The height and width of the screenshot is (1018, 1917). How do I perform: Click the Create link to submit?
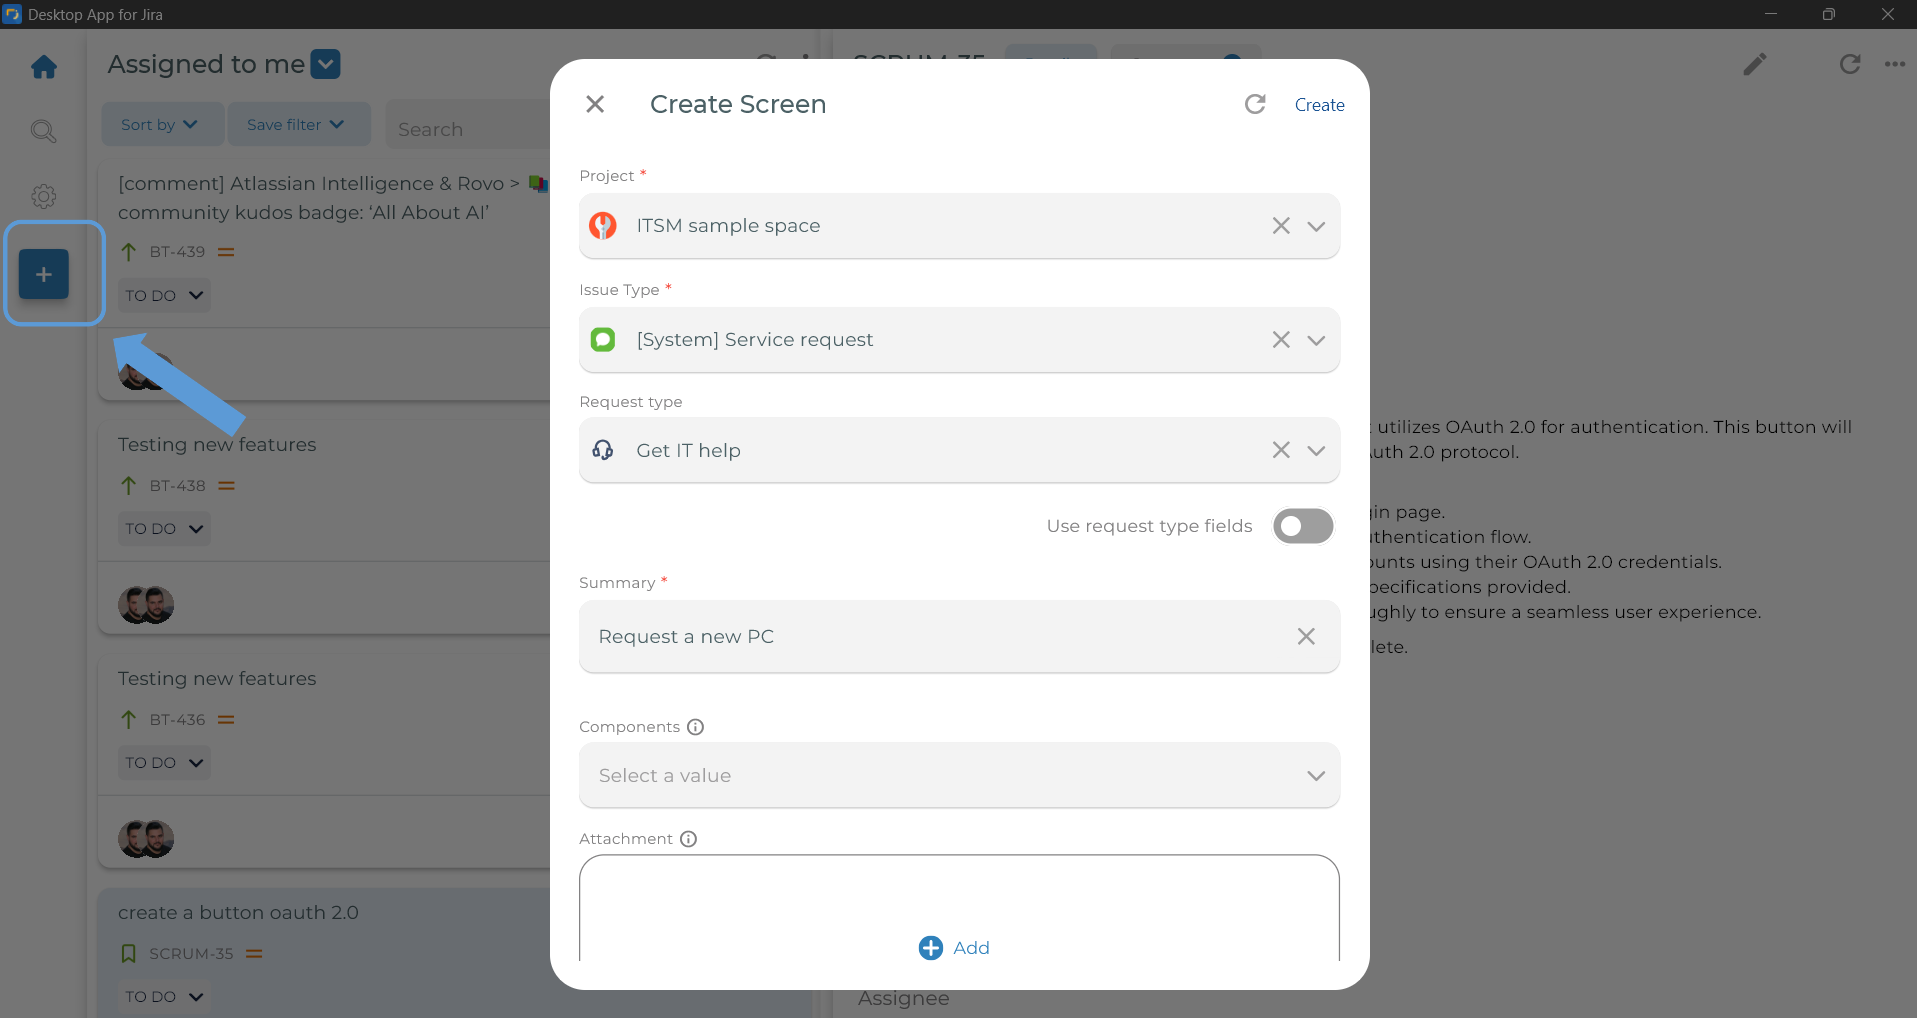click(1319, 105)
